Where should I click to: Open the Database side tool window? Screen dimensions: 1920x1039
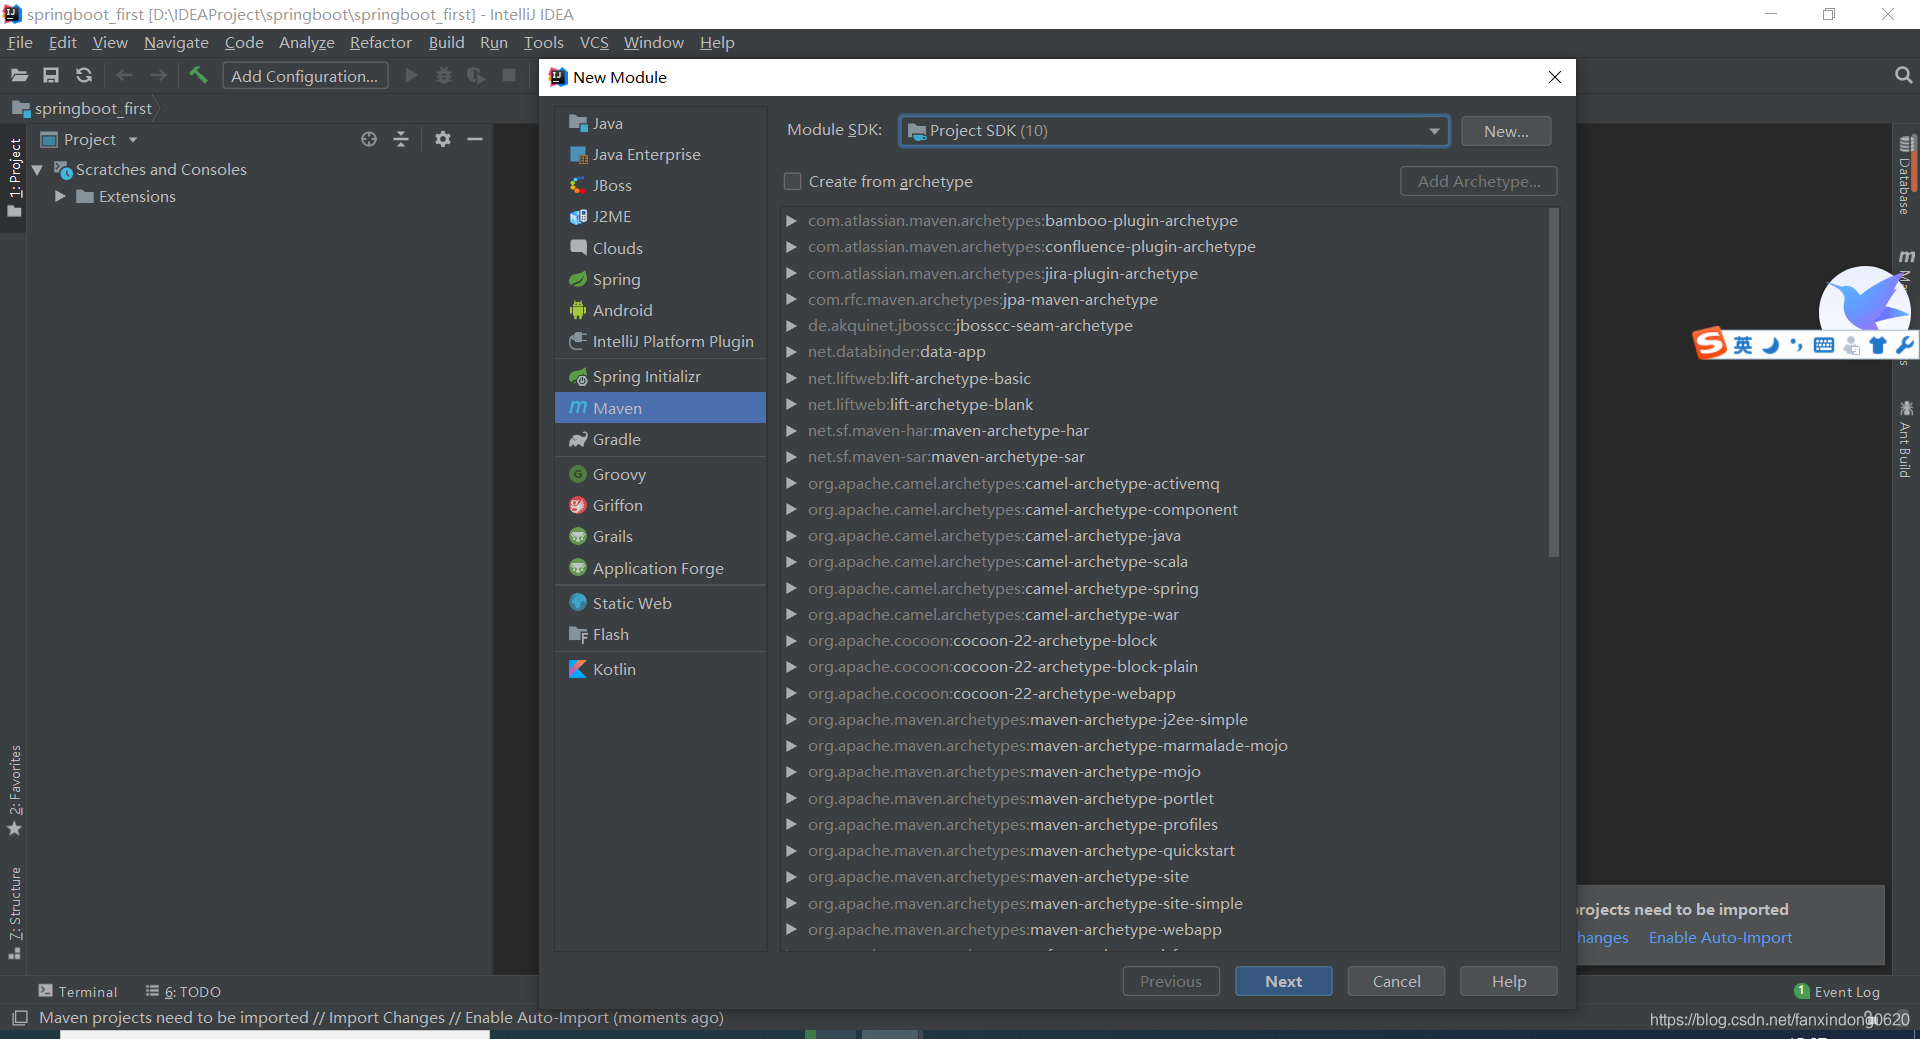[x=1905, y=175]
